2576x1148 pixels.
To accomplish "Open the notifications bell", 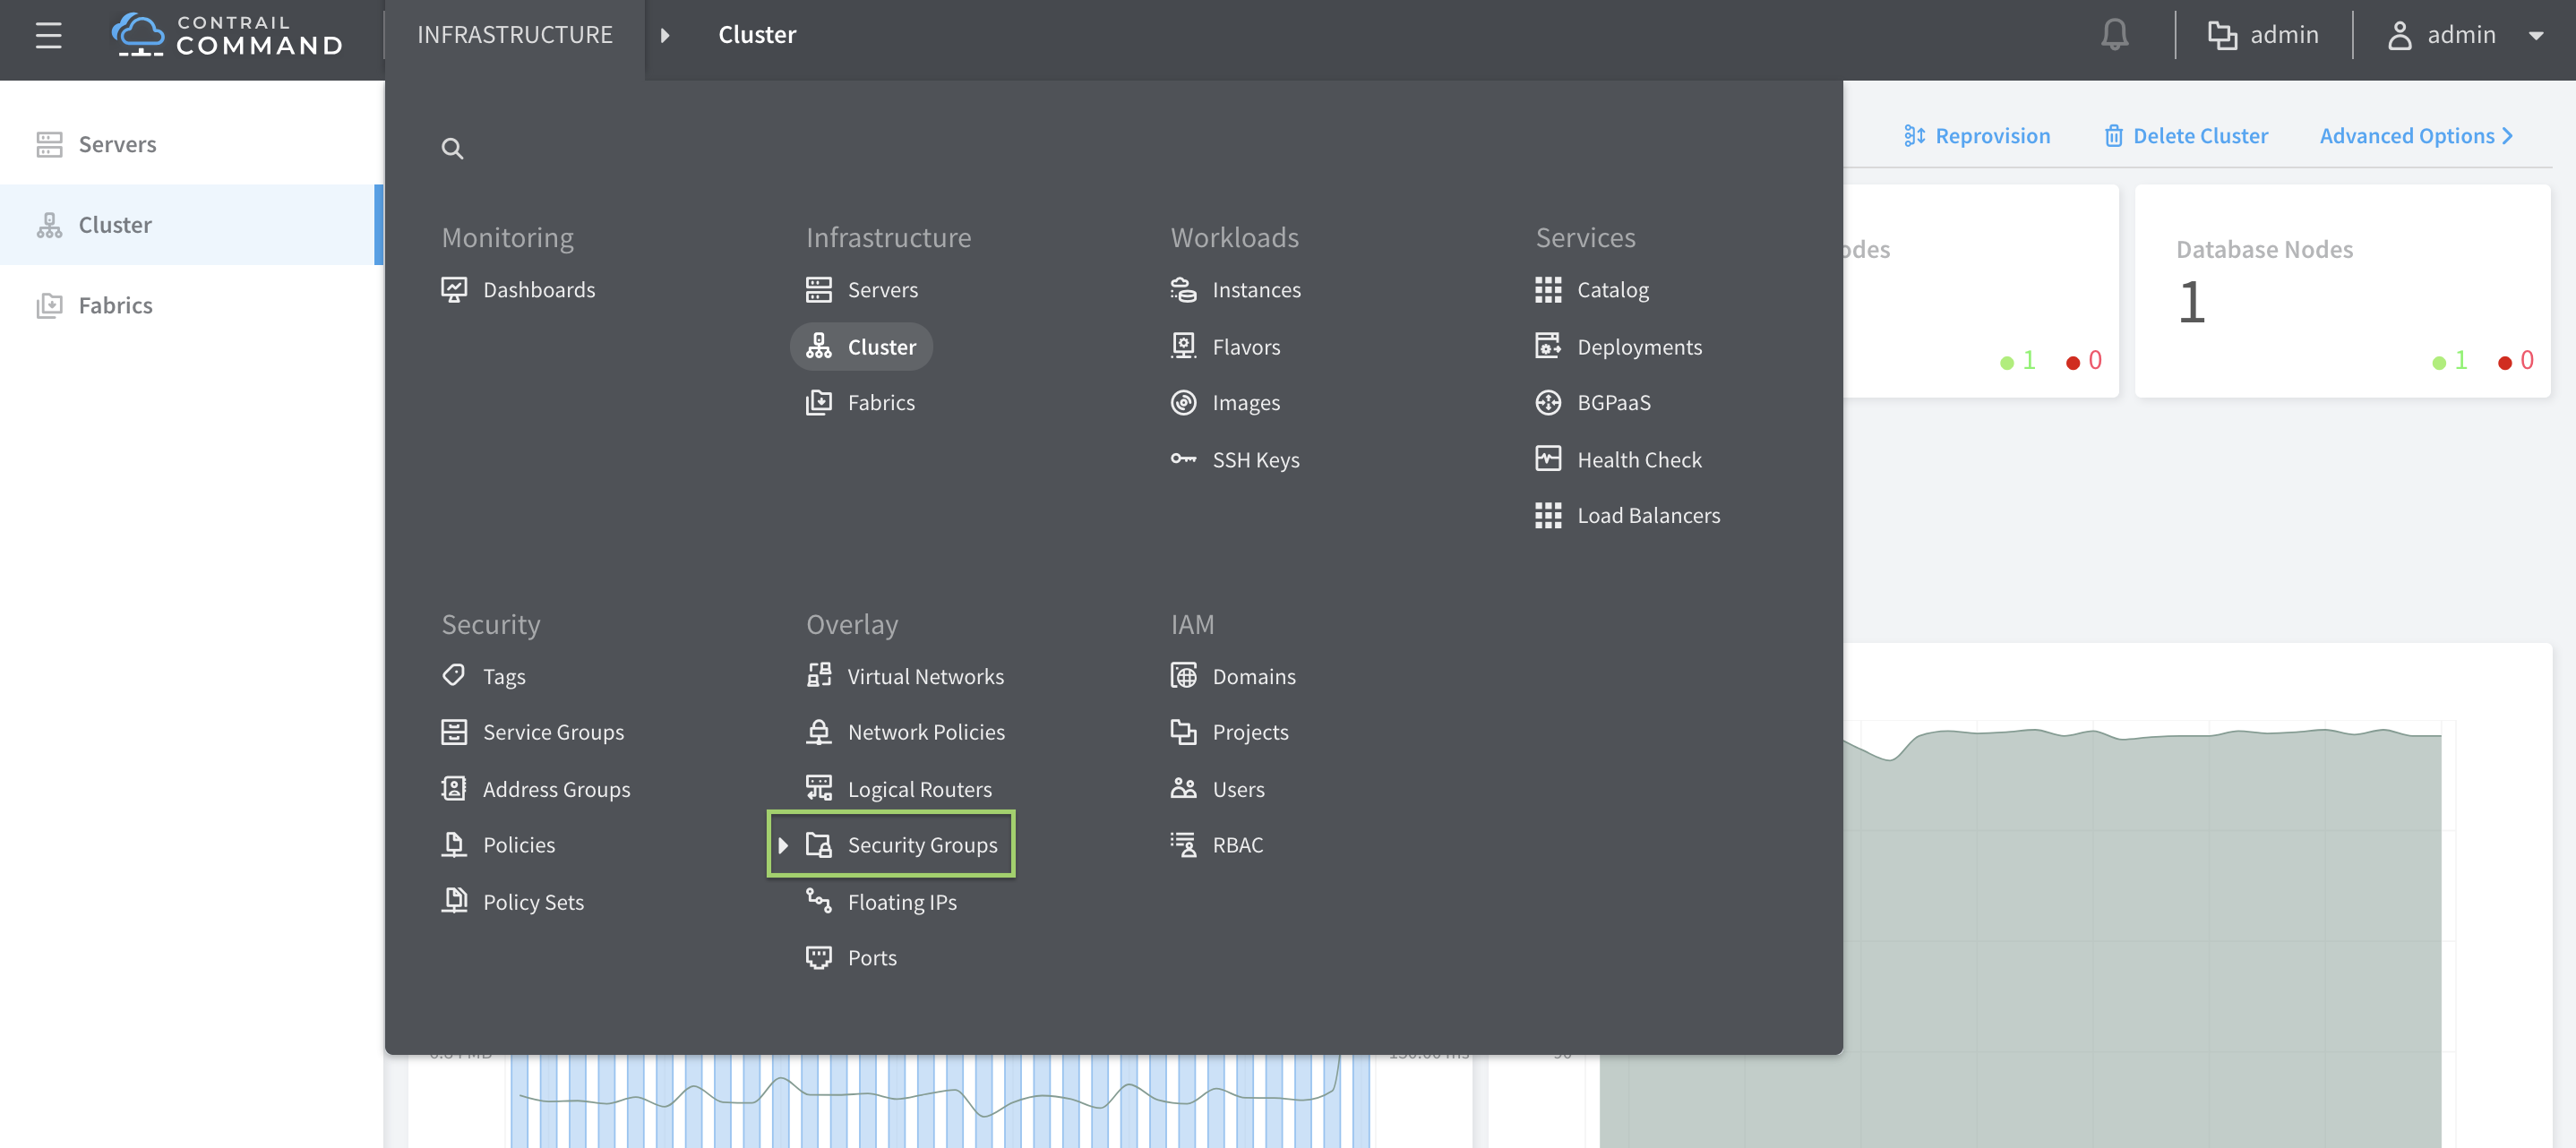I will 2114,35.
